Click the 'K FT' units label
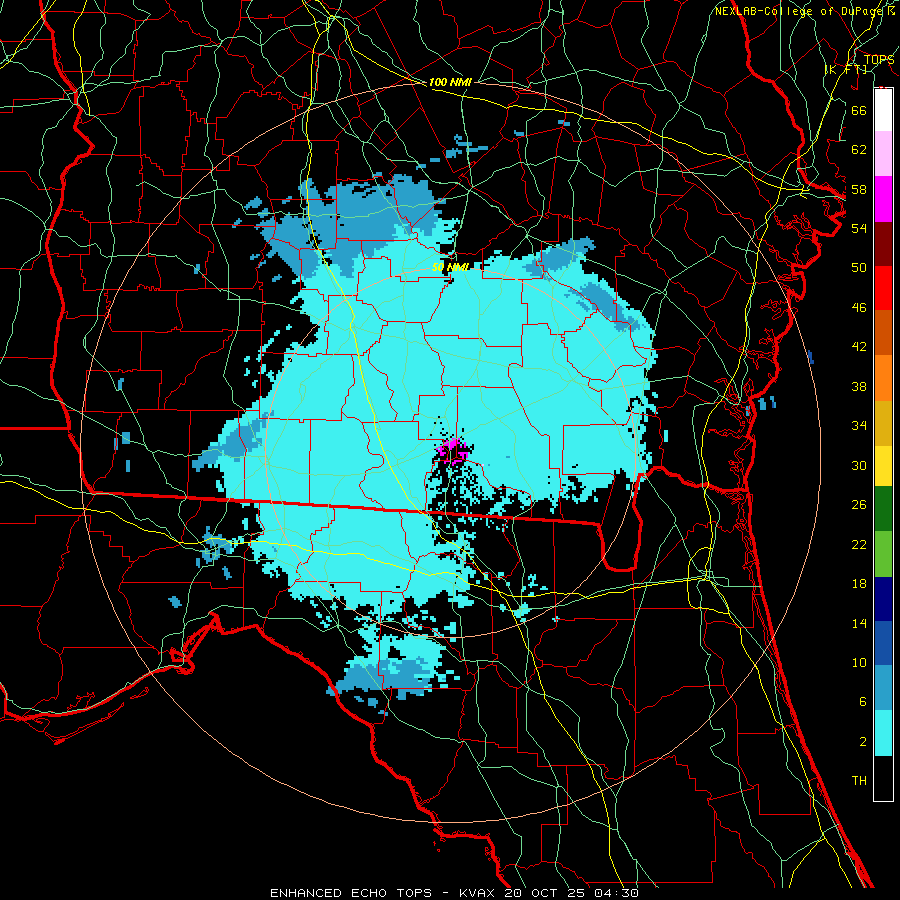900x900 pixels. tap(846, 70)
